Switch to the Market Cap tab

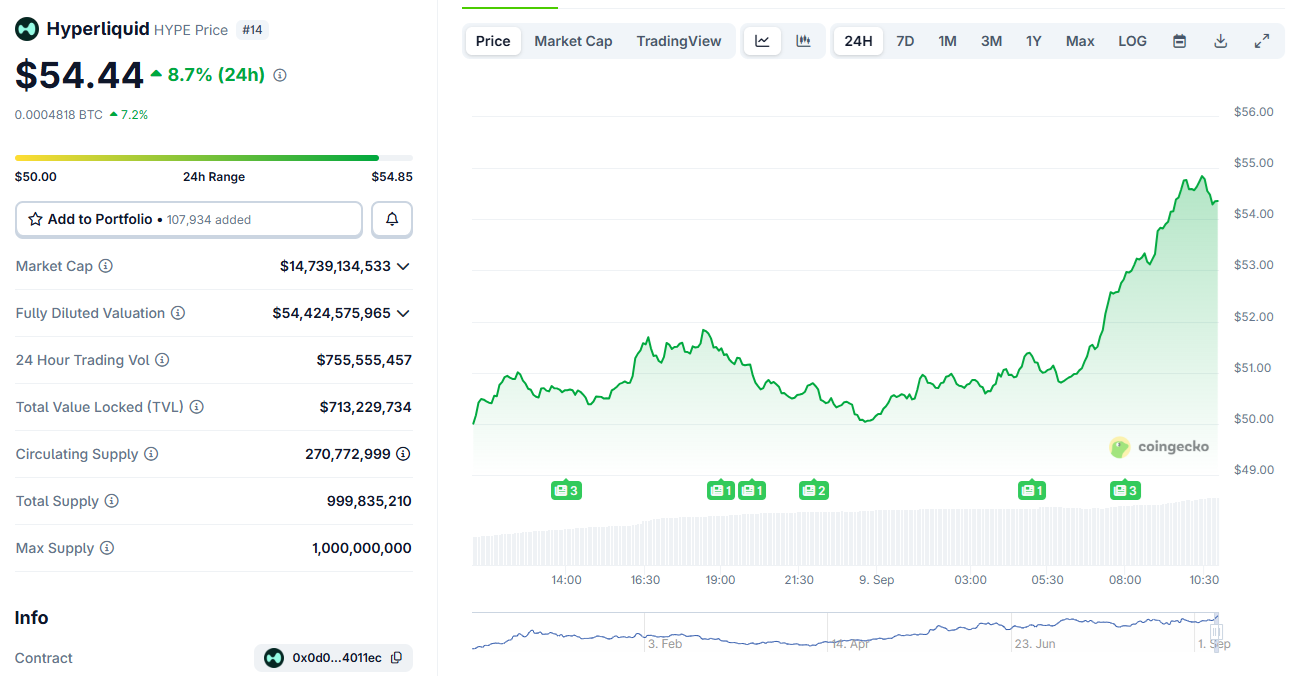click(573, 40)
